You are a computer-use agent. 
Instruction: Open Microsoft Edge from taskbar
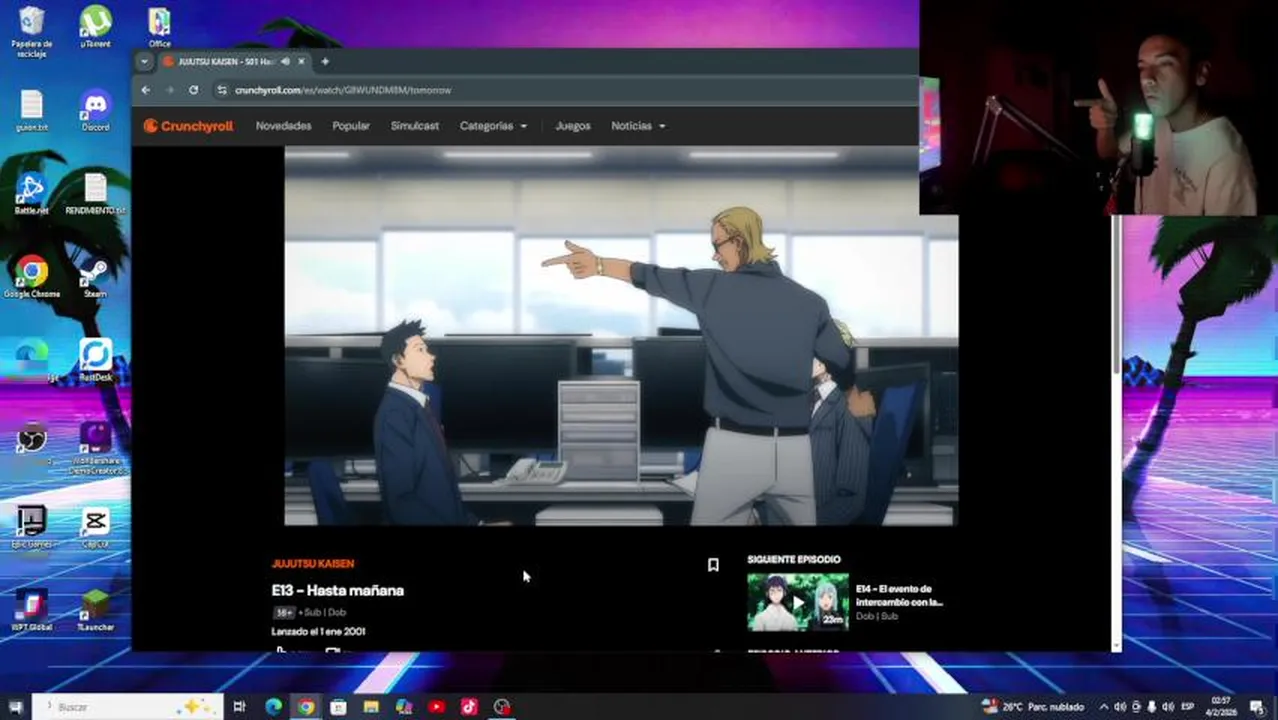pyautogui.click(x=273, y=707)
